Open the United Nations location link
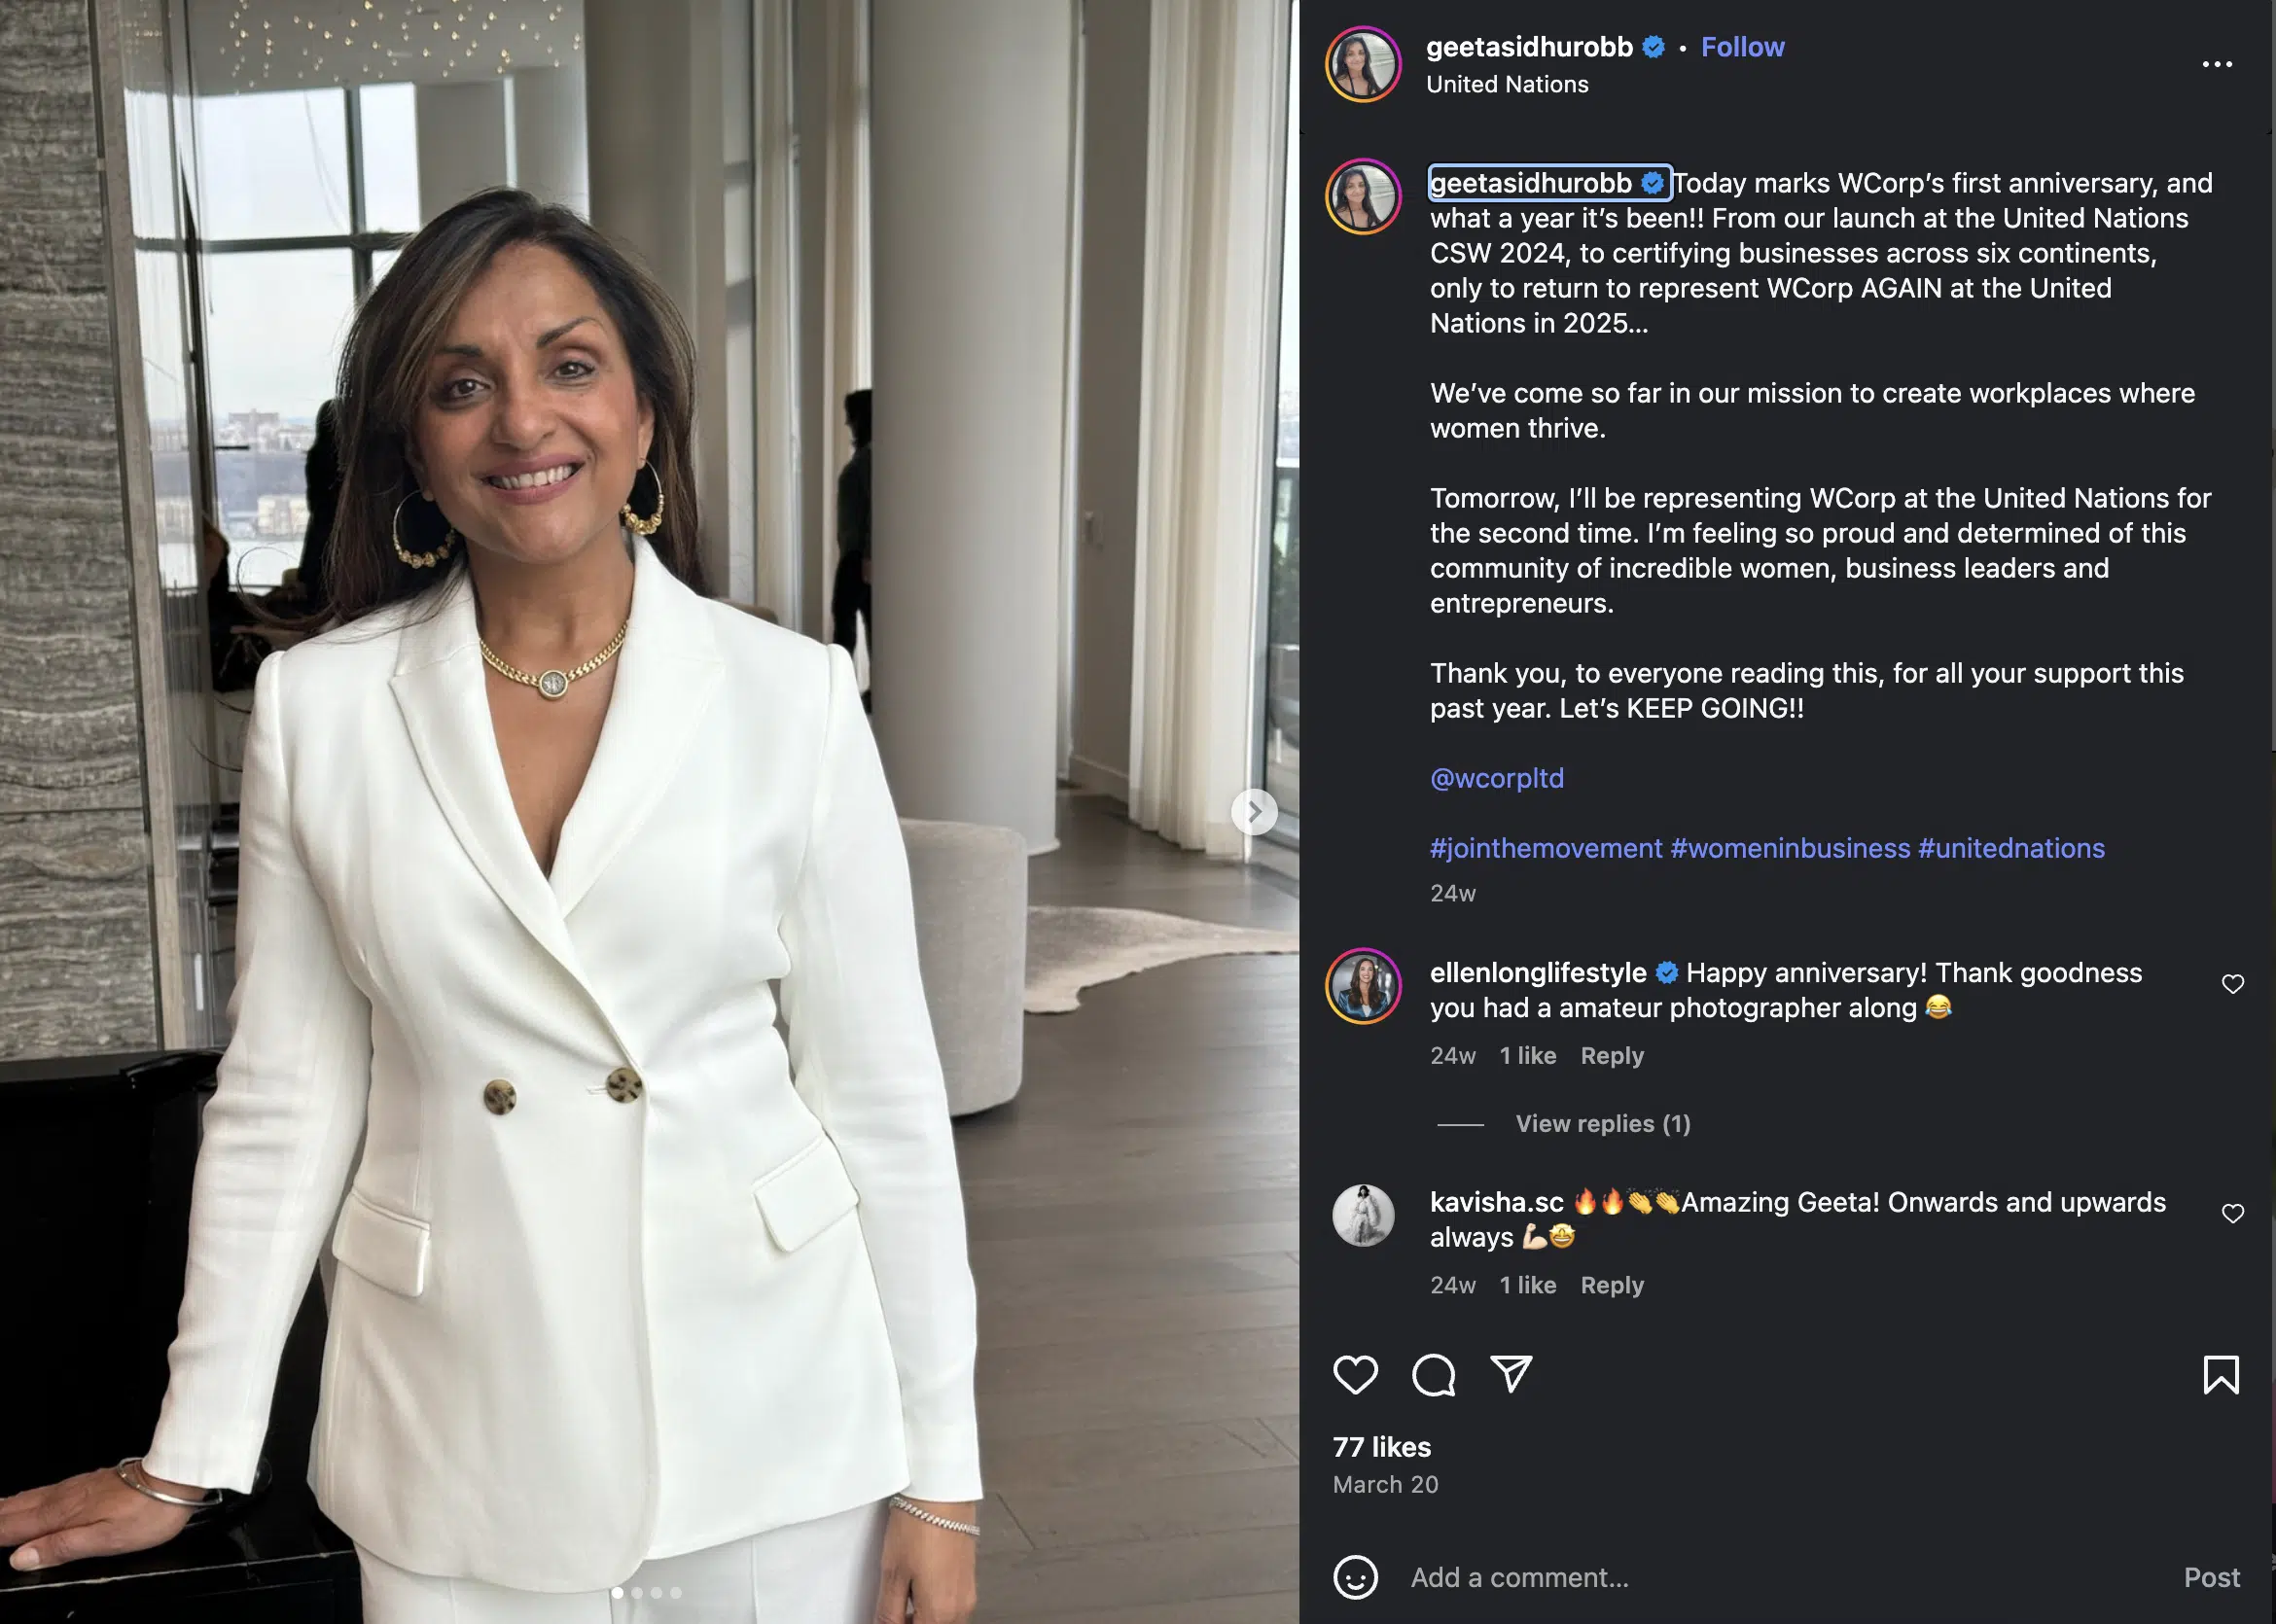Image resolution: width=2276 pixels, height=1624 pixels. [x=1507, y=84]
